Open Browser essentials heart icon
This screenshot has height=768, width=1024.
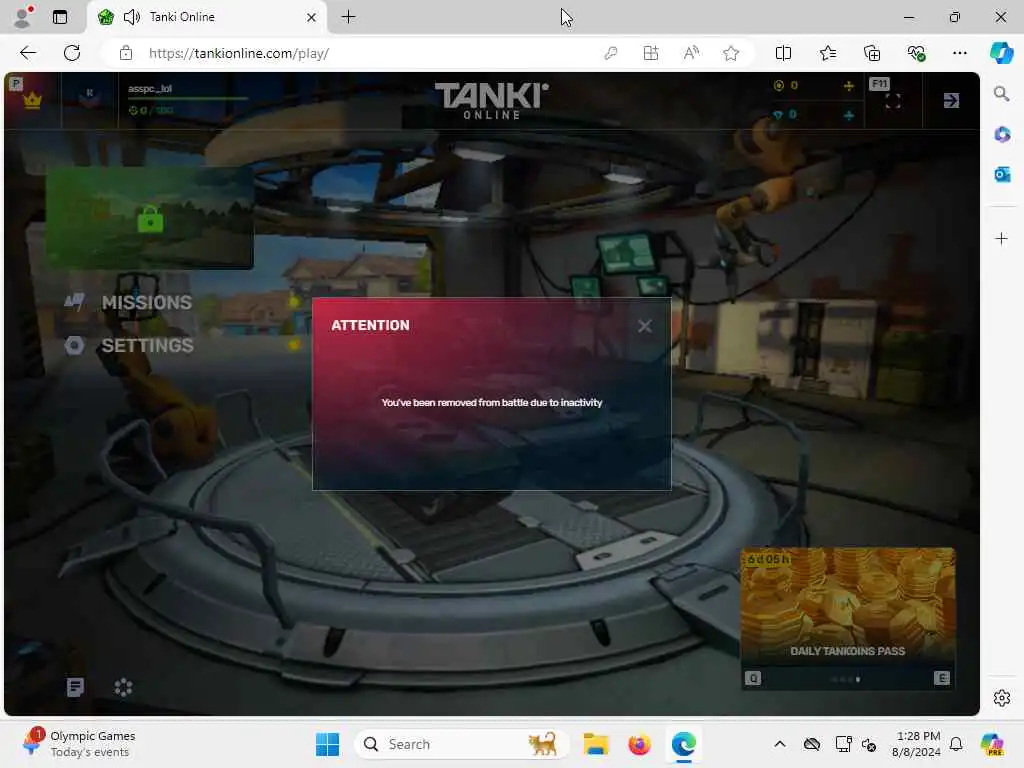(916, 54)
